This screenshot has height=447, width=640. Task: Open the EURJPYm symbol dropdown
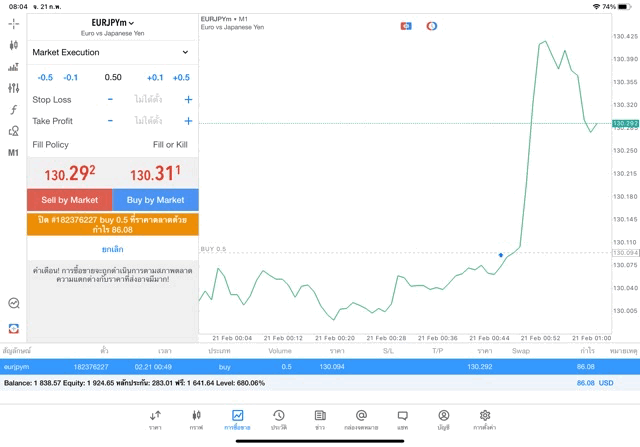(x=113, y=23)
